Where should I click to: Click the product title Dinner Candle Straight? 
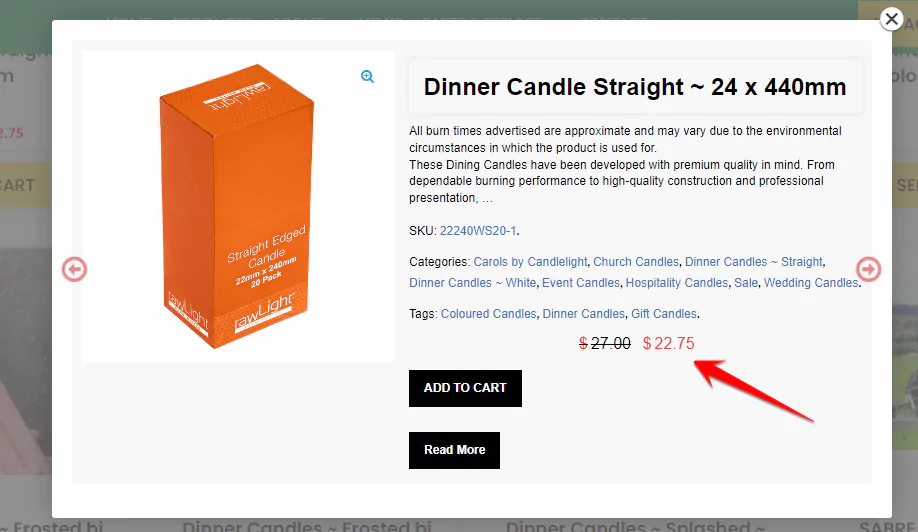click(x=635, y=86)
